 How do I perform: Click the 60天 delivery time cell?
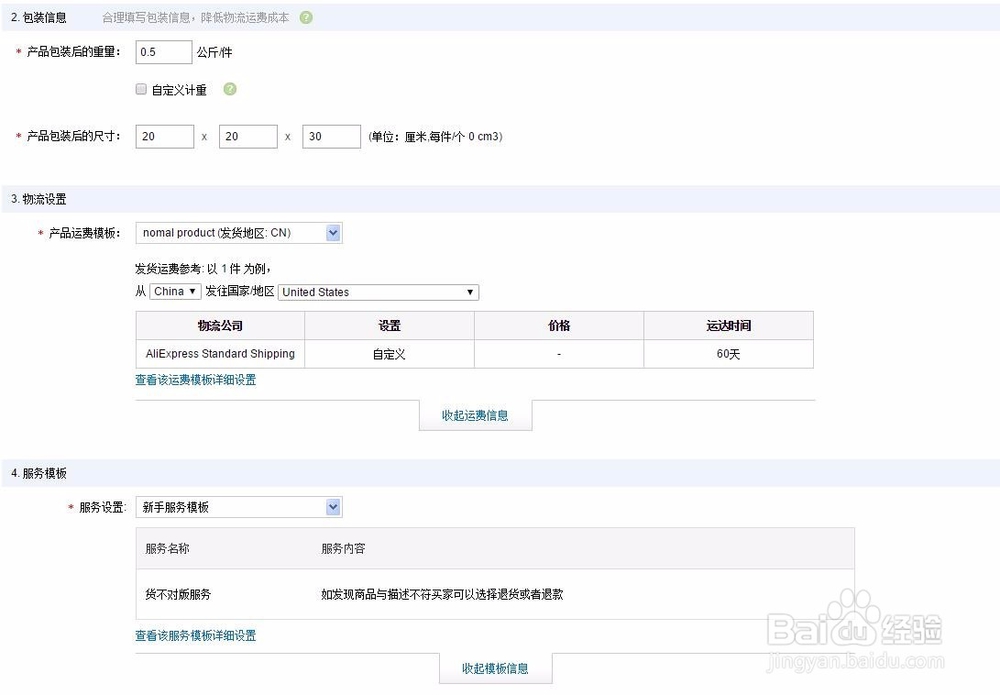point(727,354)
